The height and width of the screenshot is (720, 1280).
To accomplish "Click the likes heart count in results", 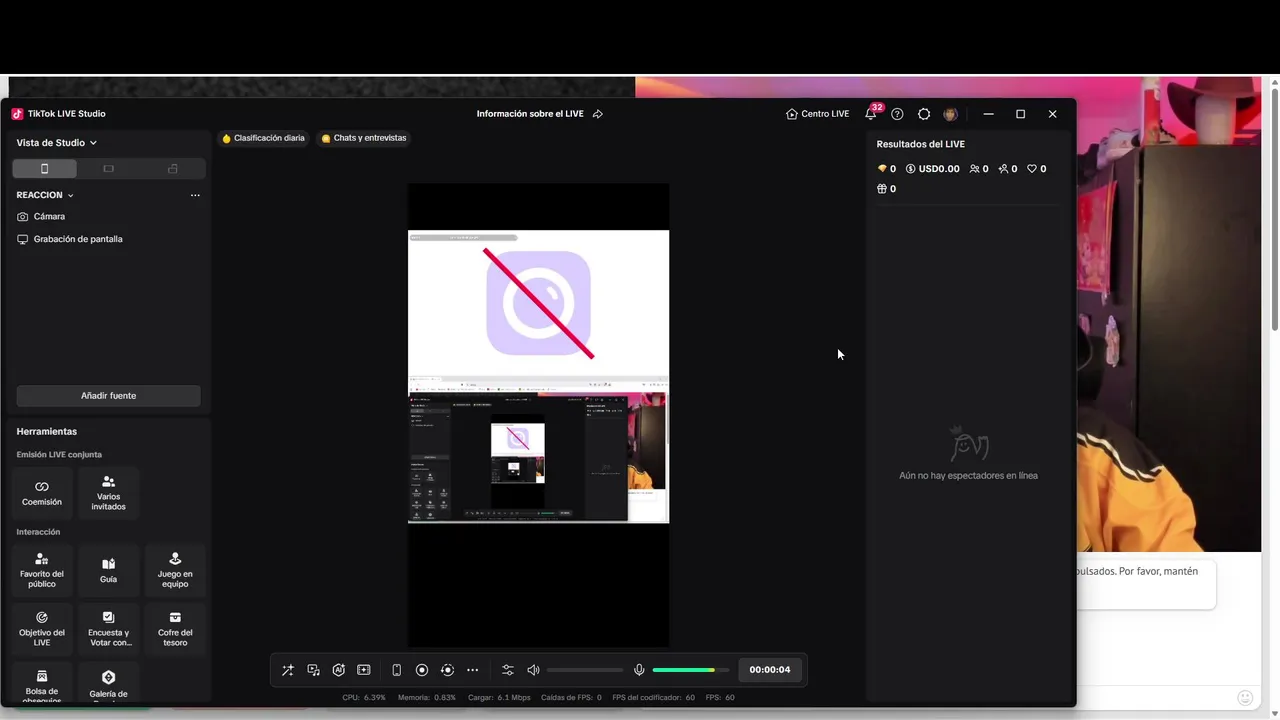I will (x=1037, y=169).
